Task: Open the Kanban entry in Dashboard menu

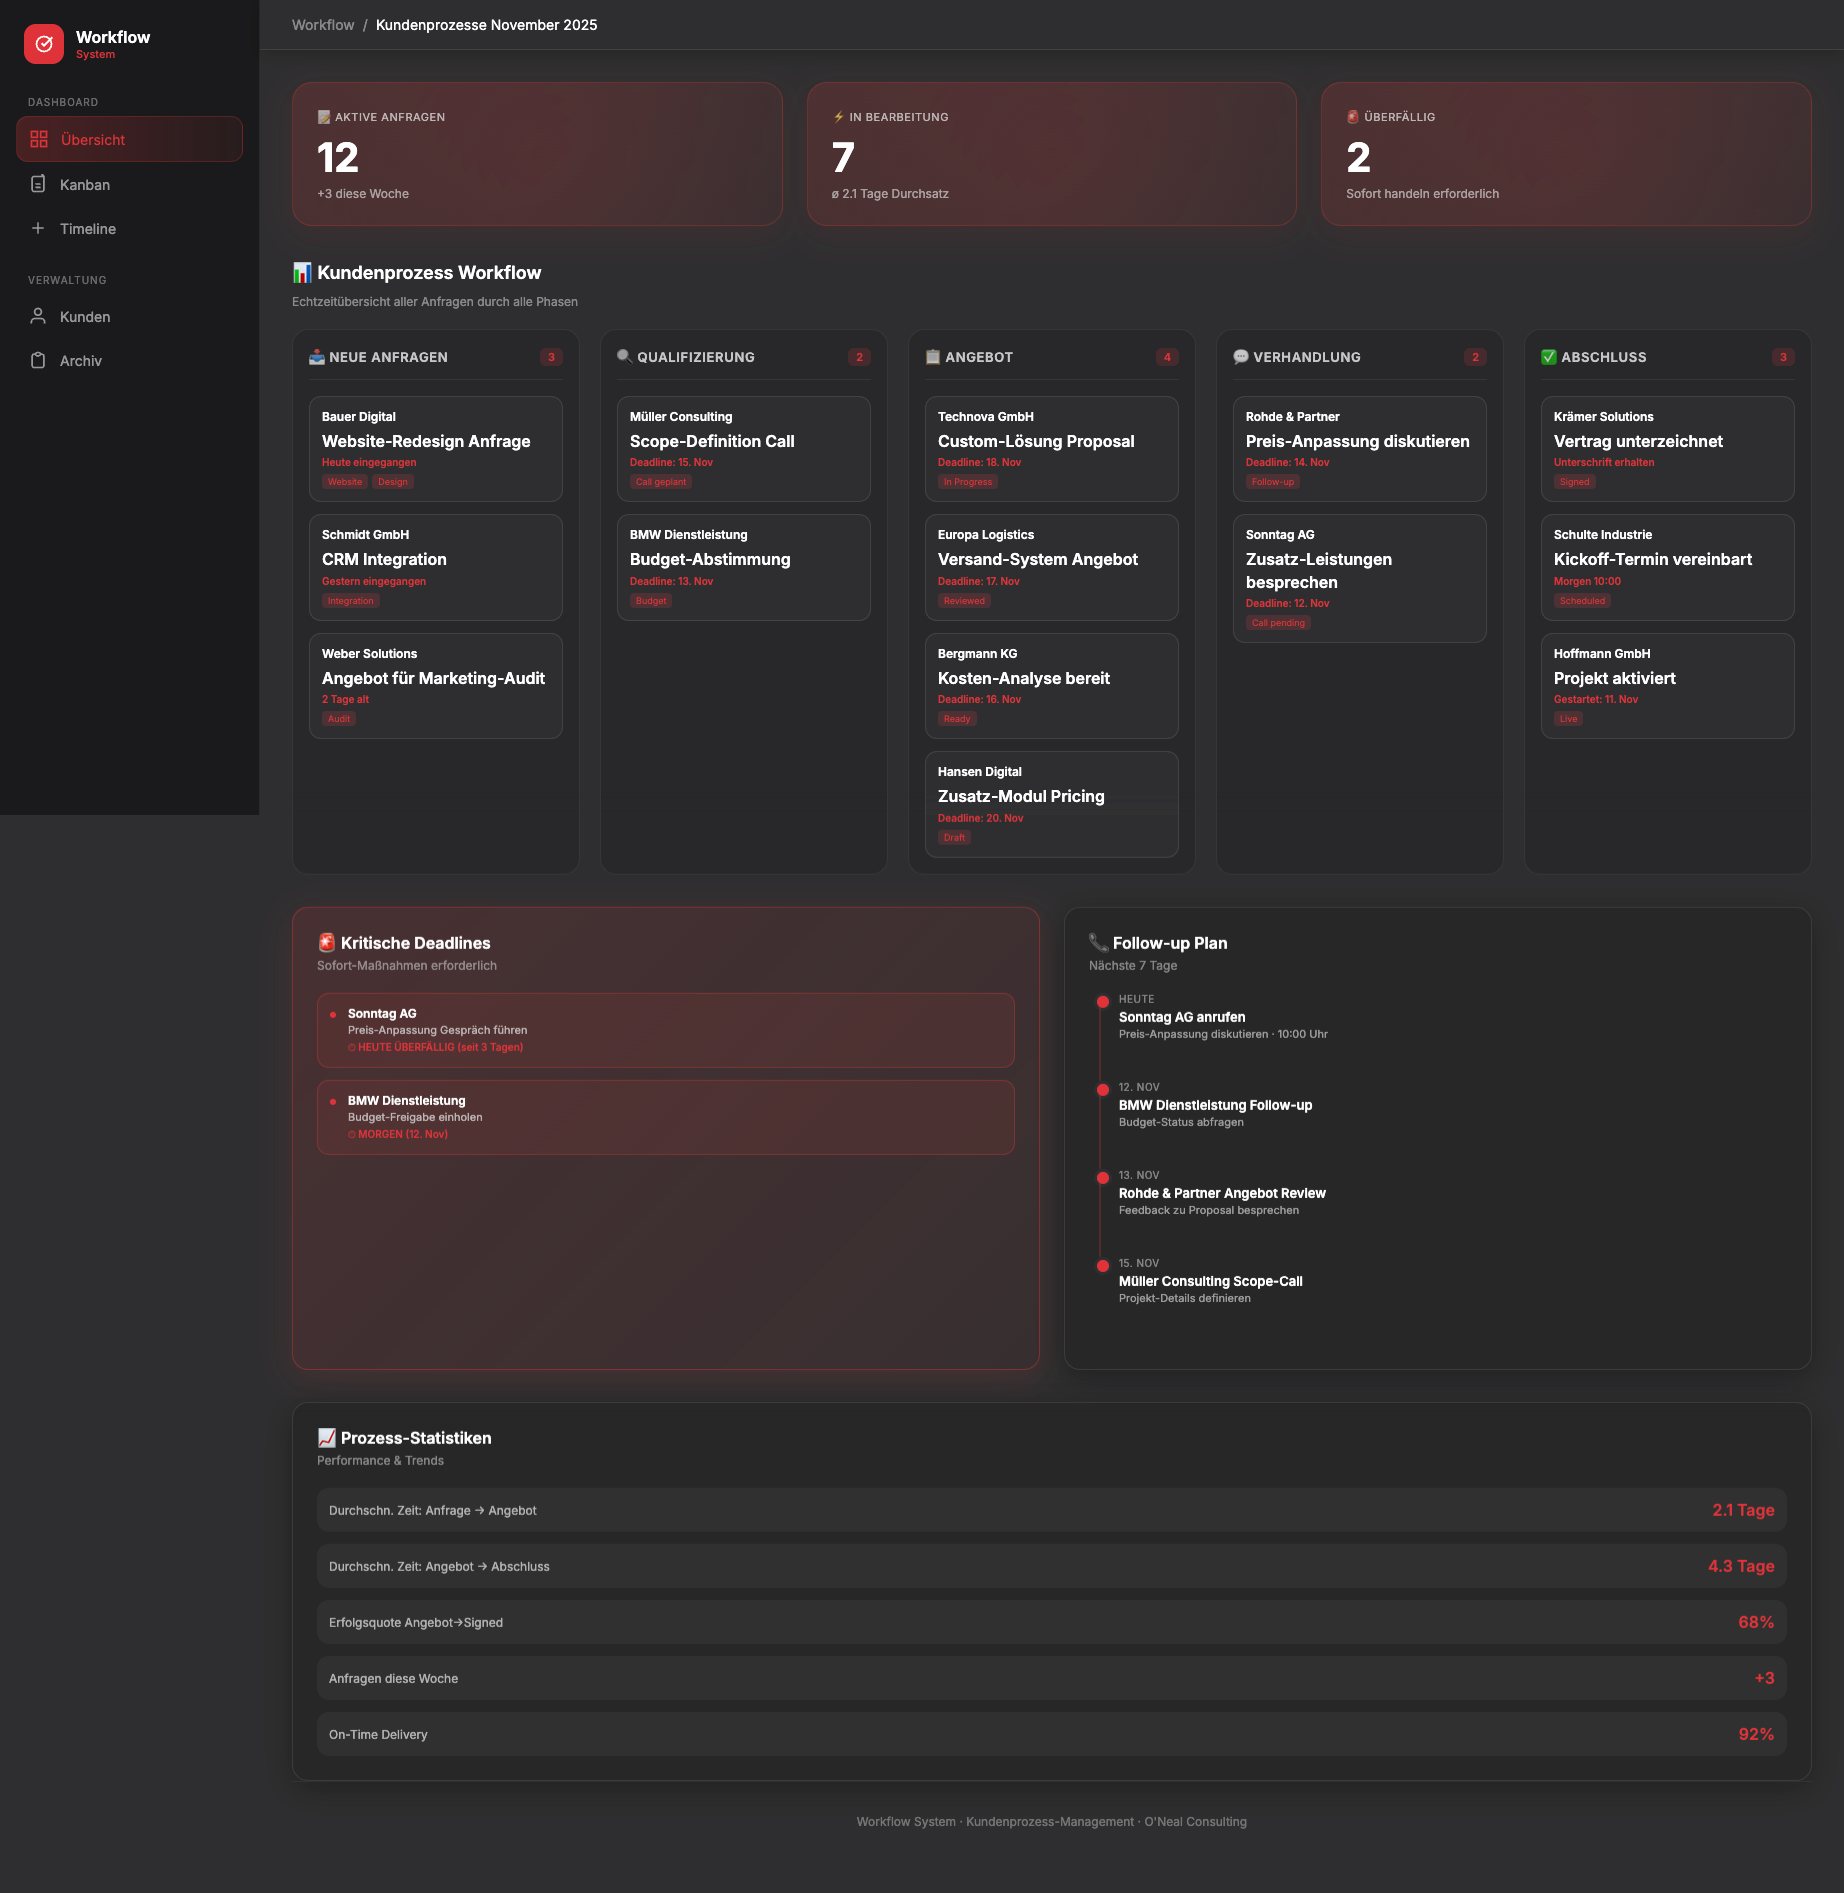Action: 85,184
